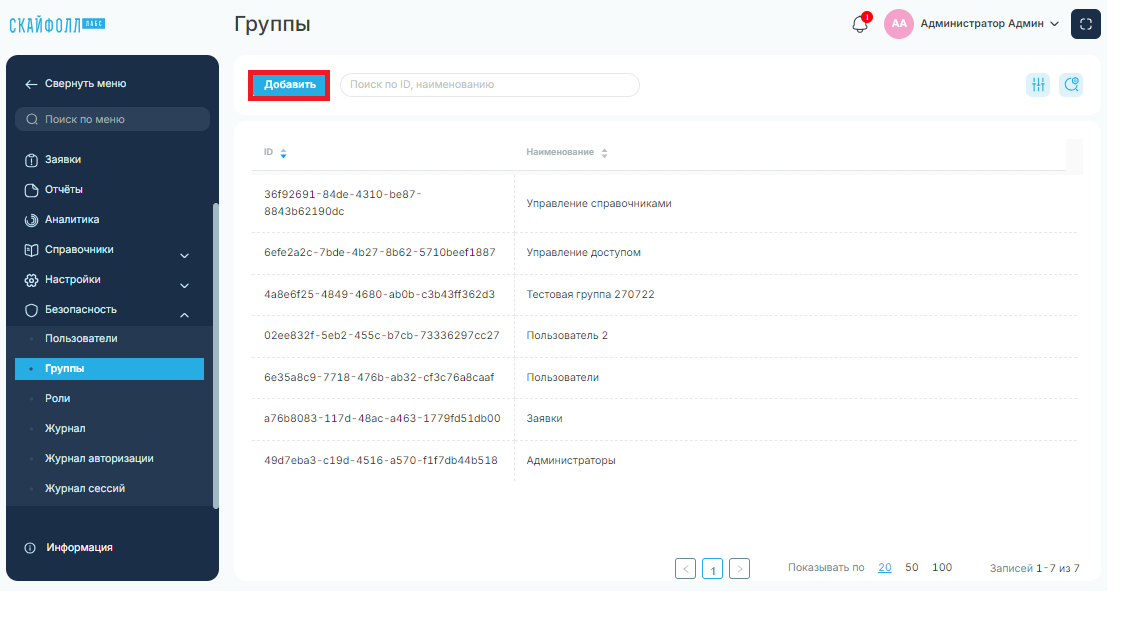
Task: Open the notifications bell icon
Action: coord(860,24)
